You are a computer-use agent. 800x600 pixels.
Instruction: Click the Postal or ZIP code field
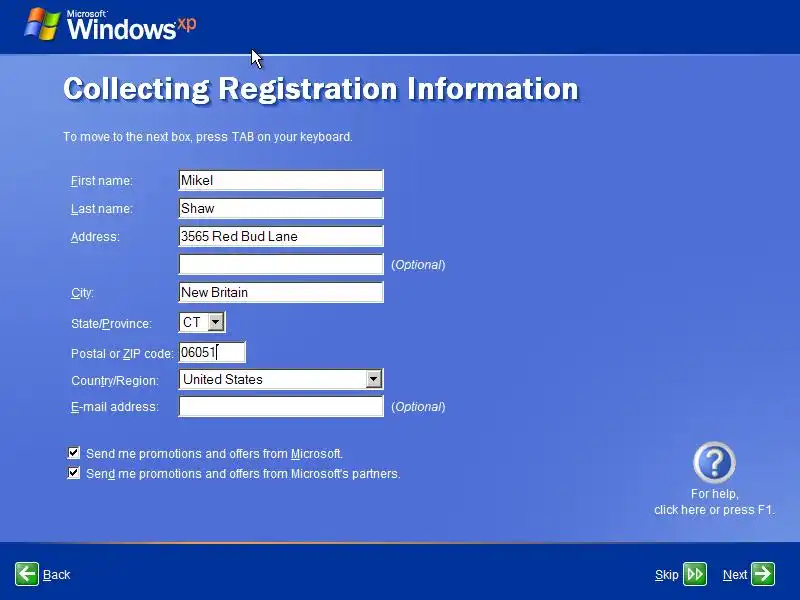pyautogui.click(x=212, y=352)
